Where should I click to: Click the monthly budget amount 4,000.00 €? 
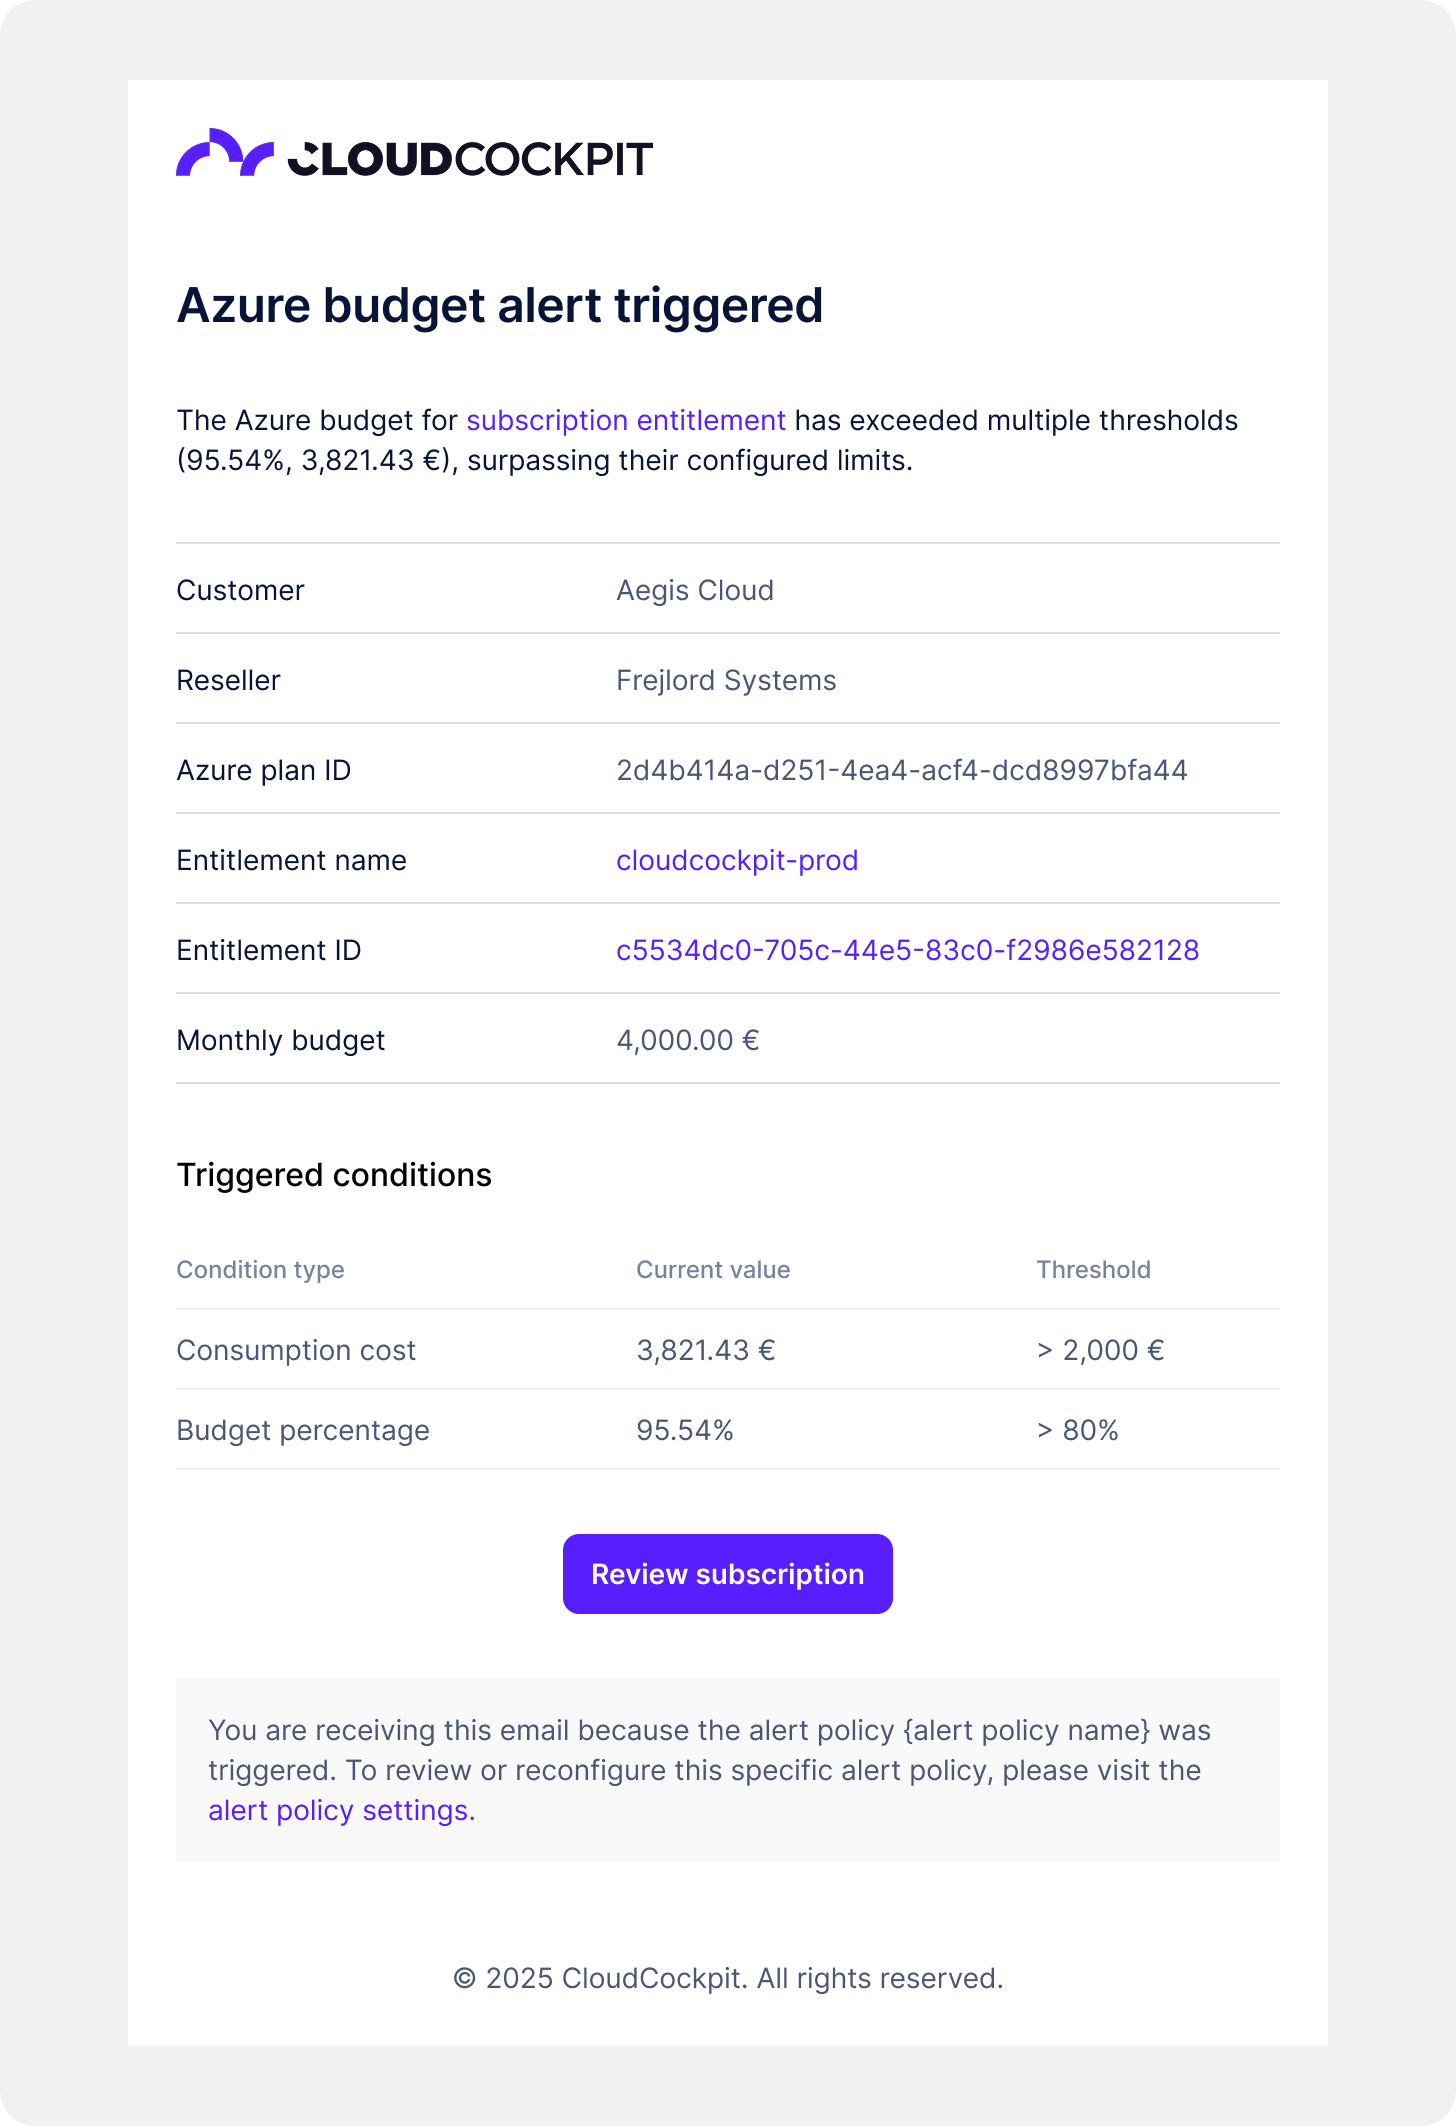click(x=687, y=1040)
